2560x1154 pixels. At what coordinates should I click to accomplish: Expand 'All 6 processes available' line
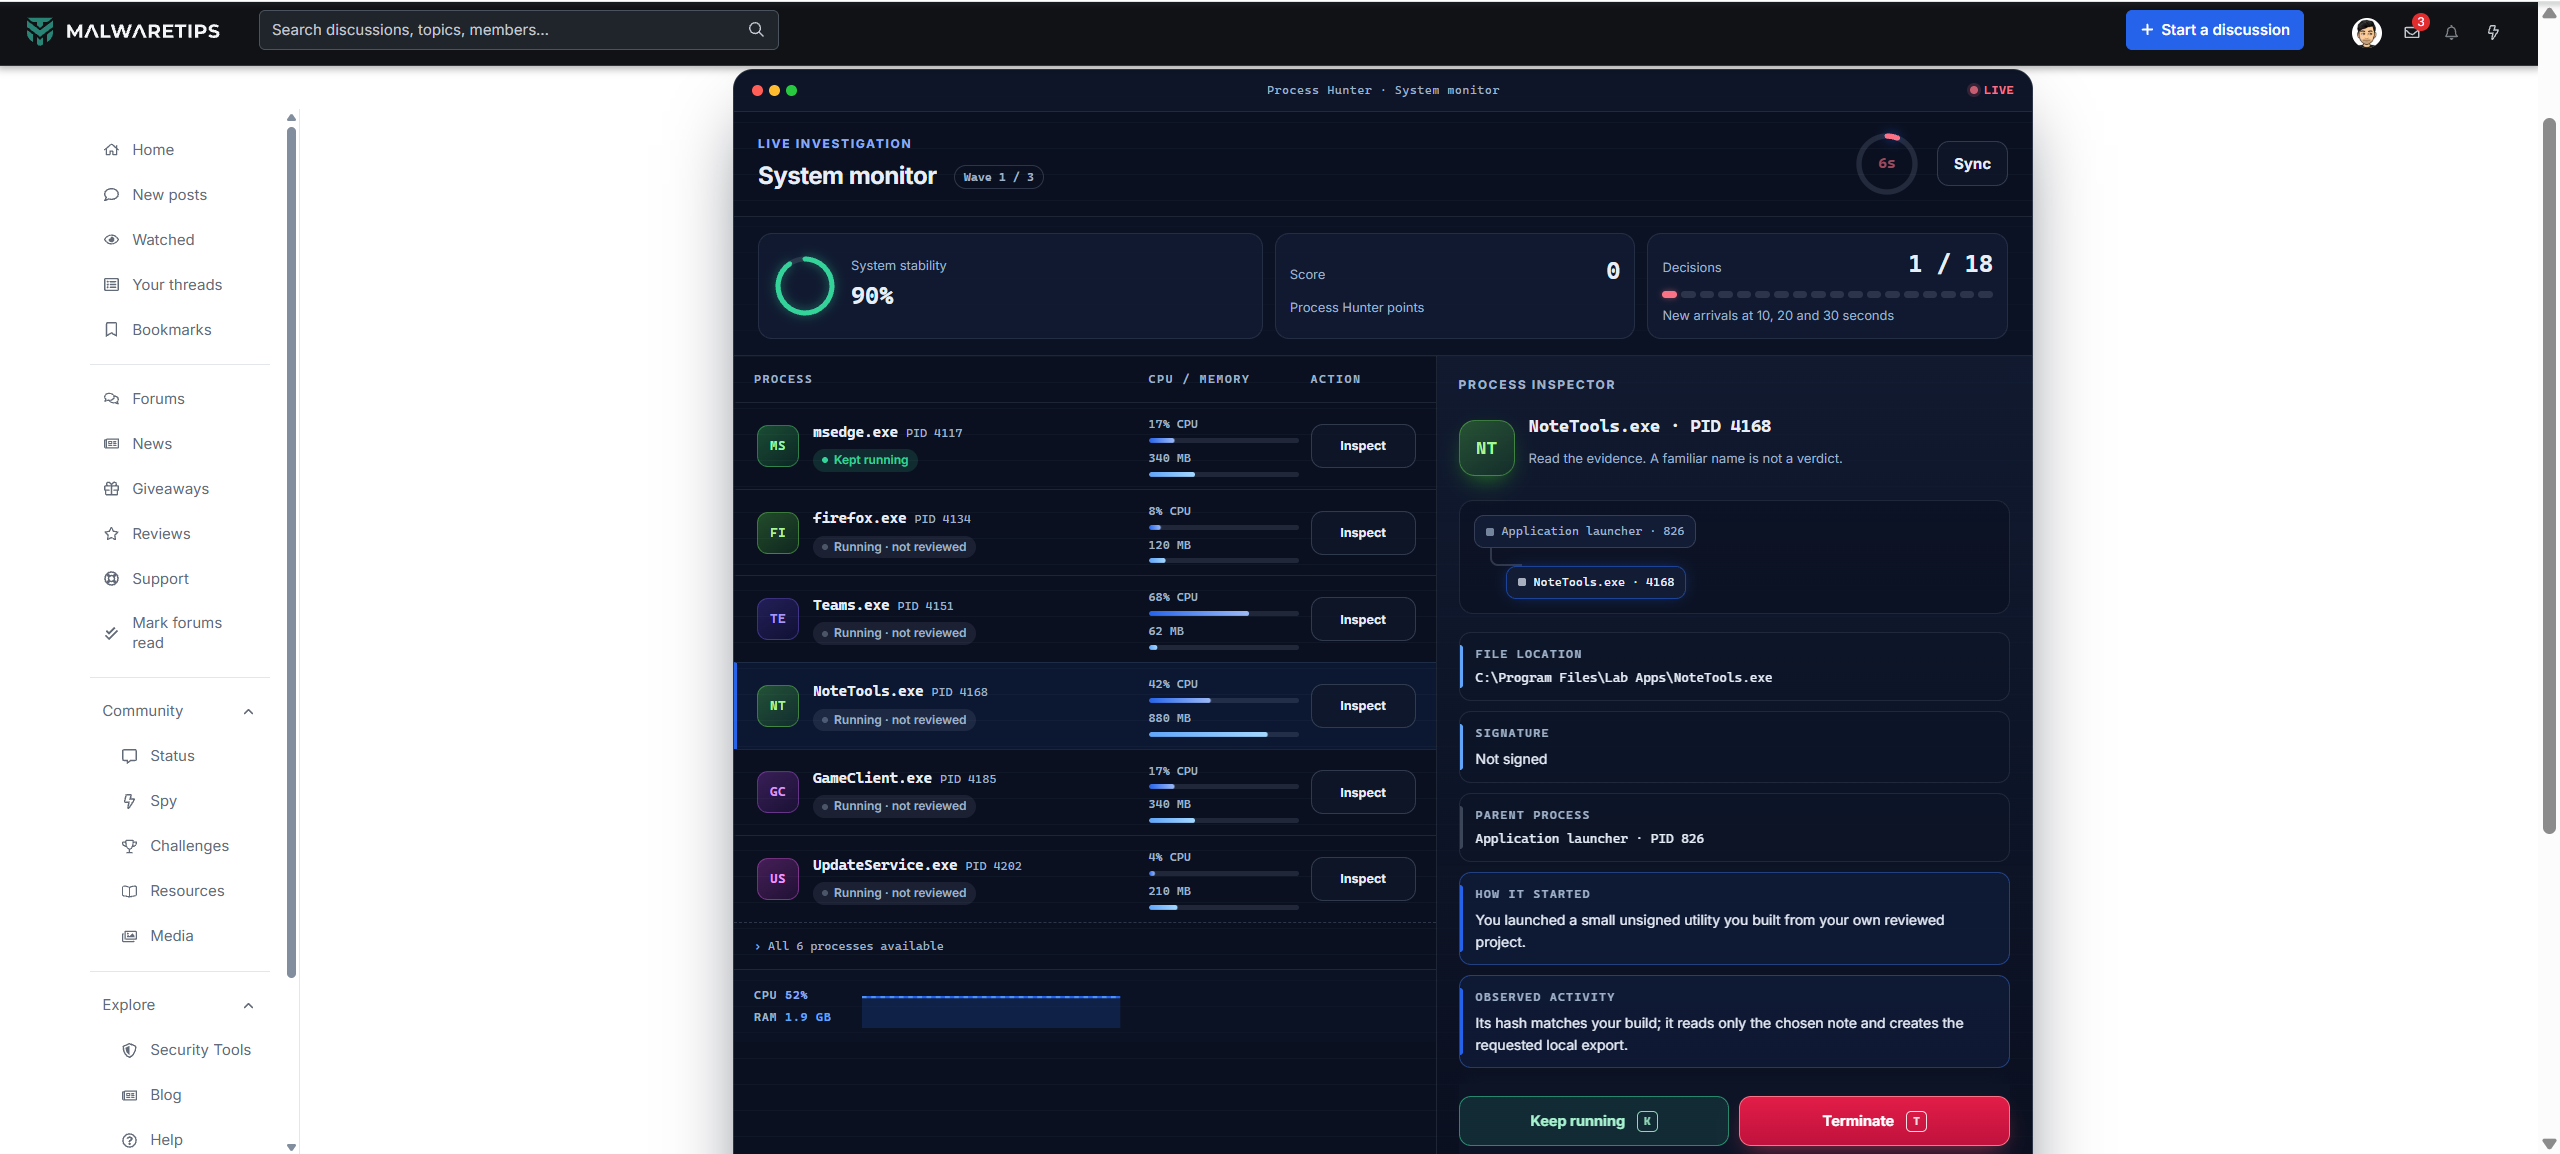(849, 946)
